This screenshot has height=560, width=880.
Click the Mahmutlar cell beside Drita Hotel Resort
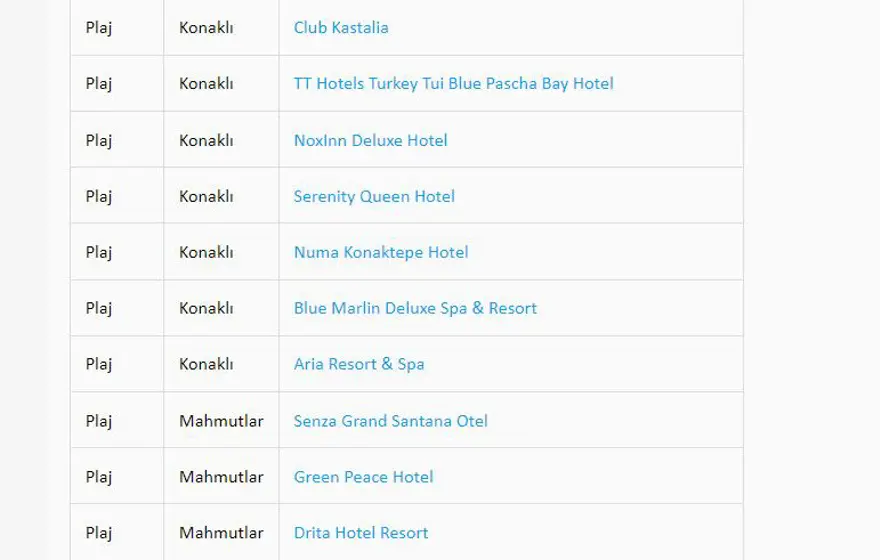coord(221,533)
